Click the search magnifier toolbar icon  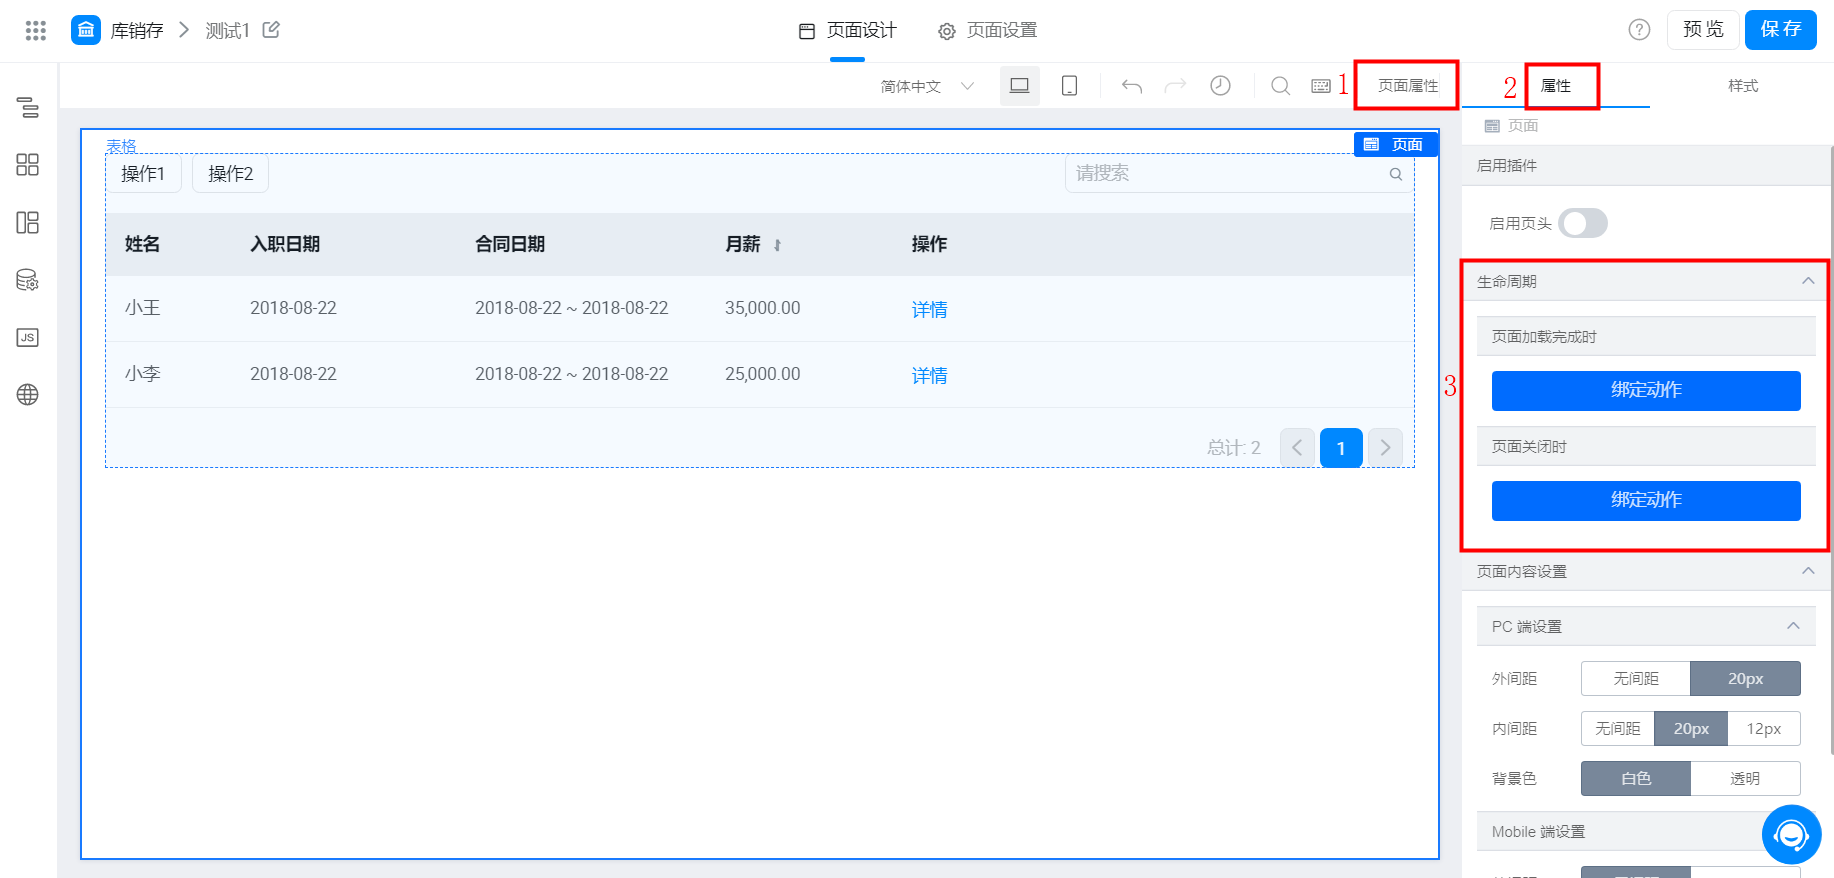(1280, 86)
